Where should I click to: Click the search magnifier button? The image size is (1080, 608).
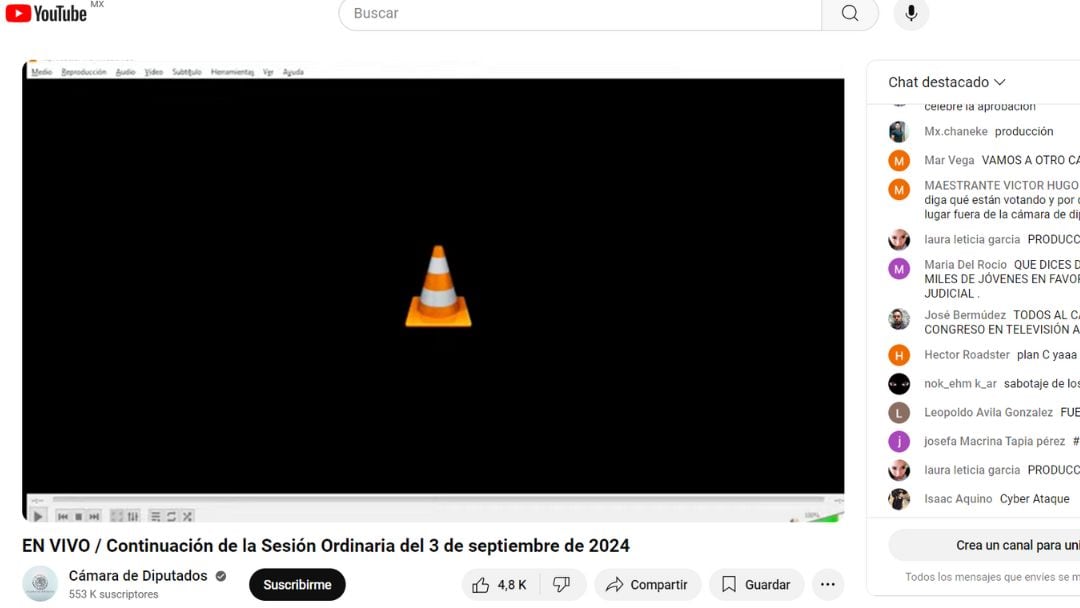849,13
